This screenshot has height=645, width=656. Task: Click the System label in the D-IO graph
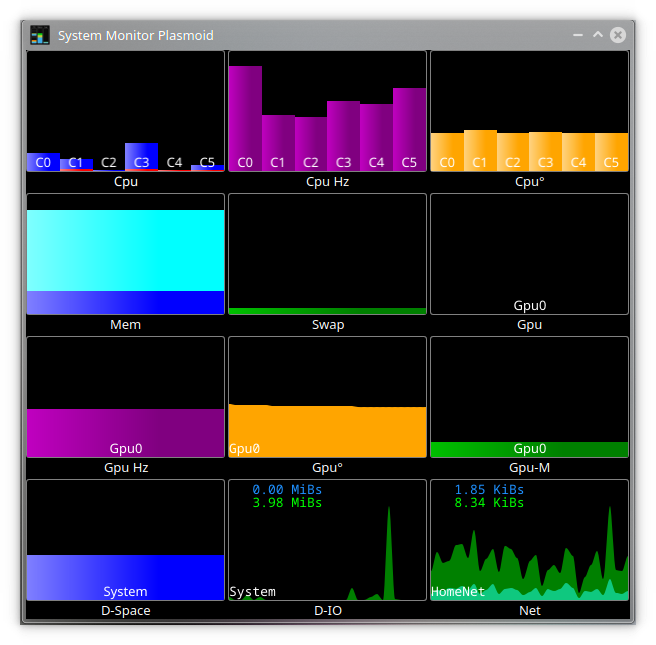(x=253, y=591)
